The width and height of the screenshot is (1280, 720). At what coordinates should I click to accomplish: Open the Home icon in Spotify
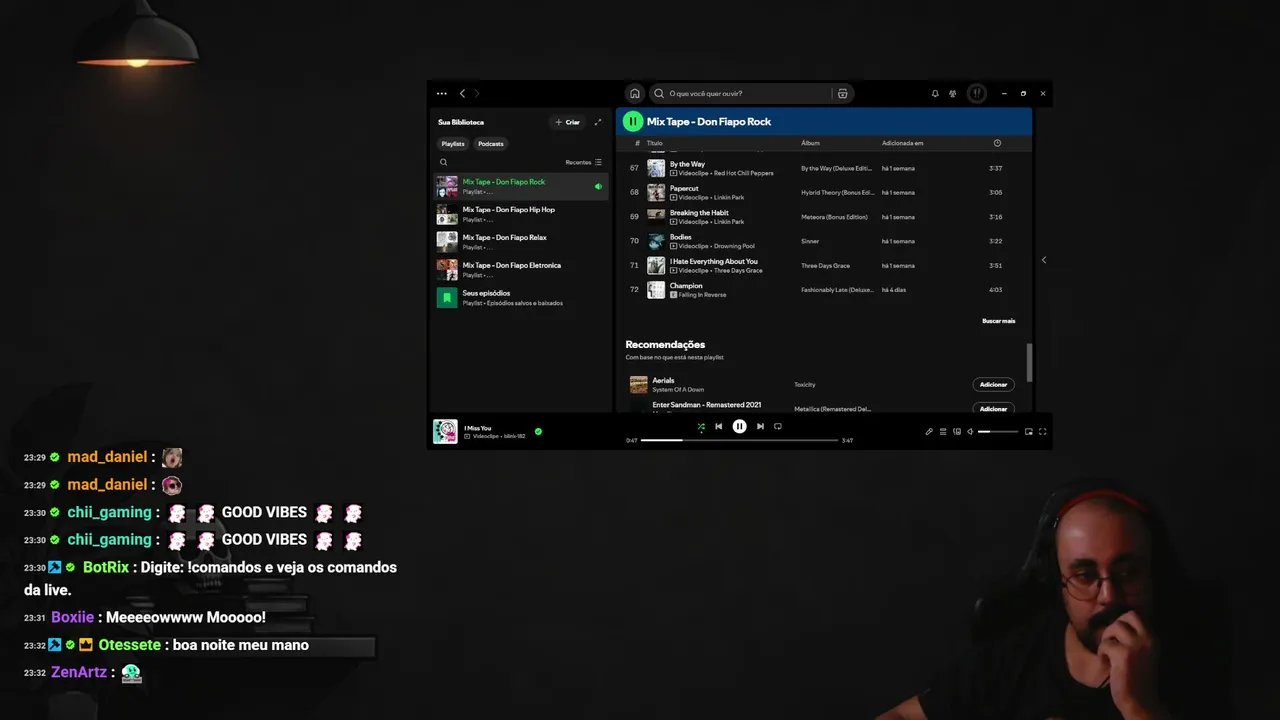[x=634, y=93]
